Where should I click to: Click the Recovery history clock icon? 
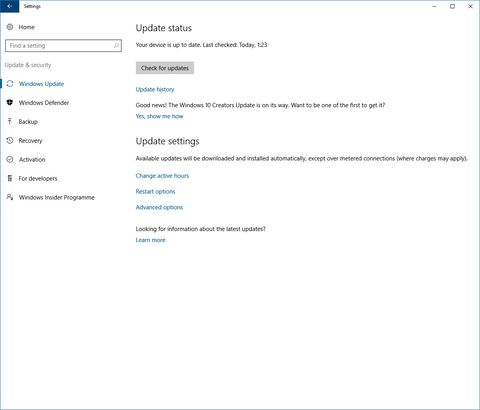10,140
